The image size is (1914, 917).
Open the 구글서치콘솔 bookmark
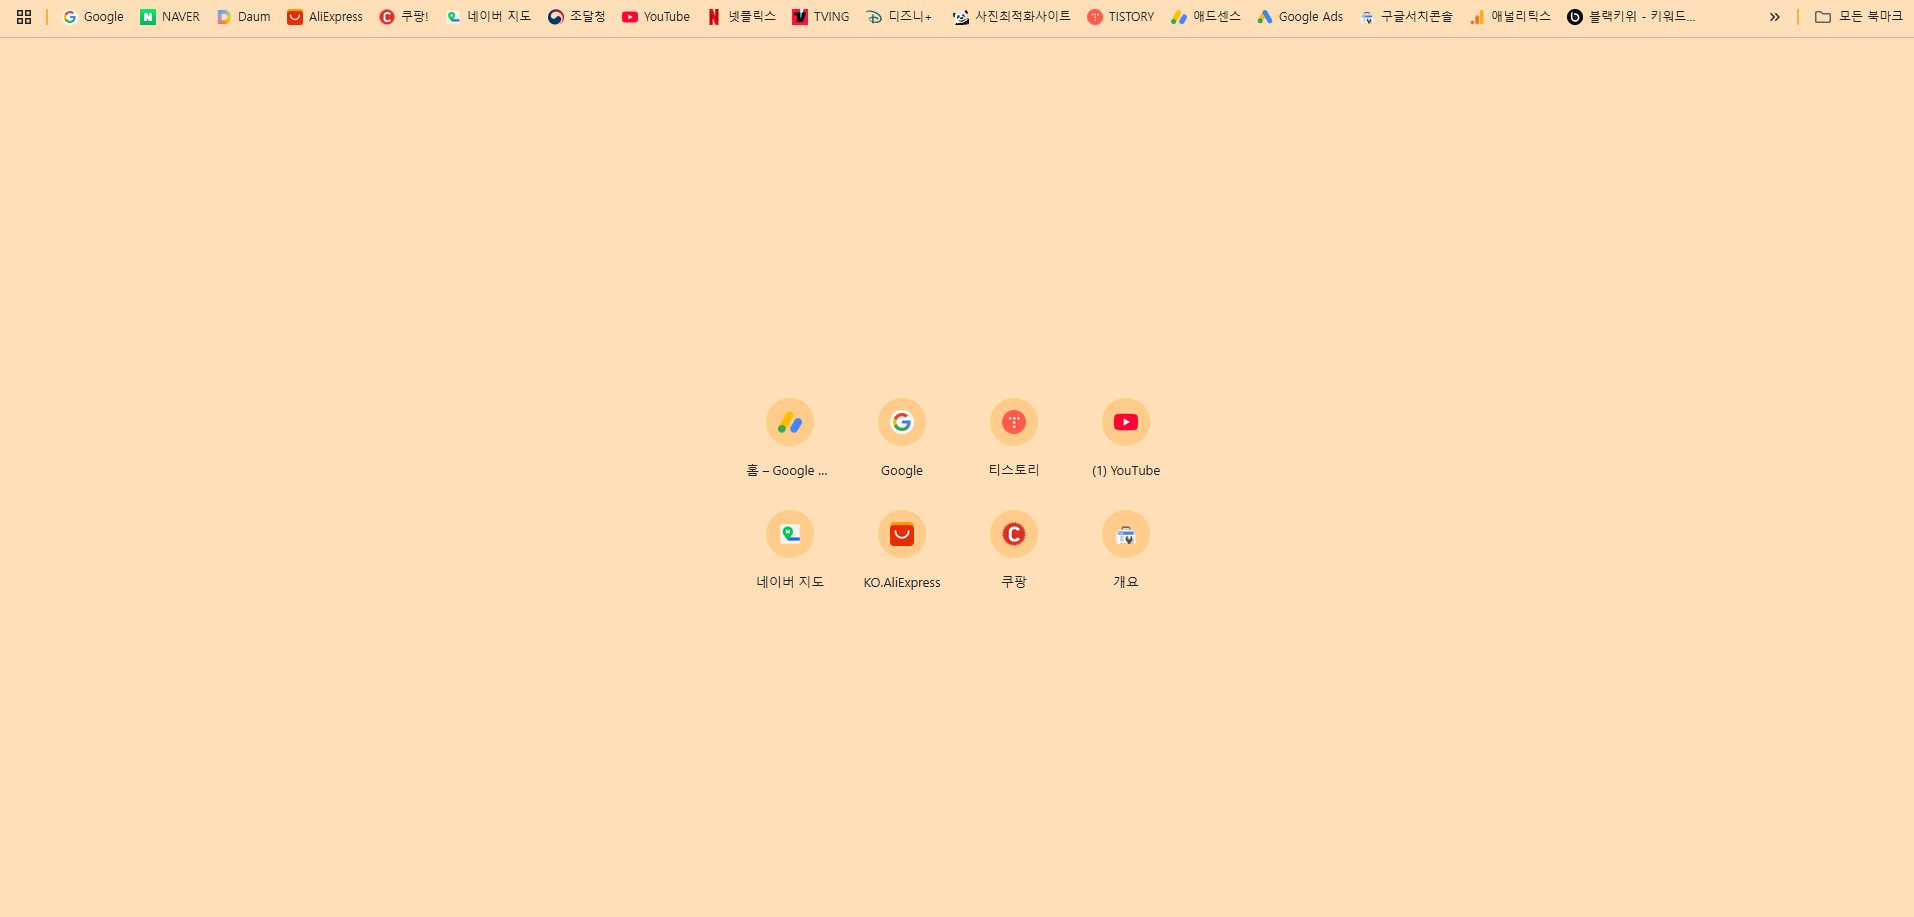(1407, 17)
